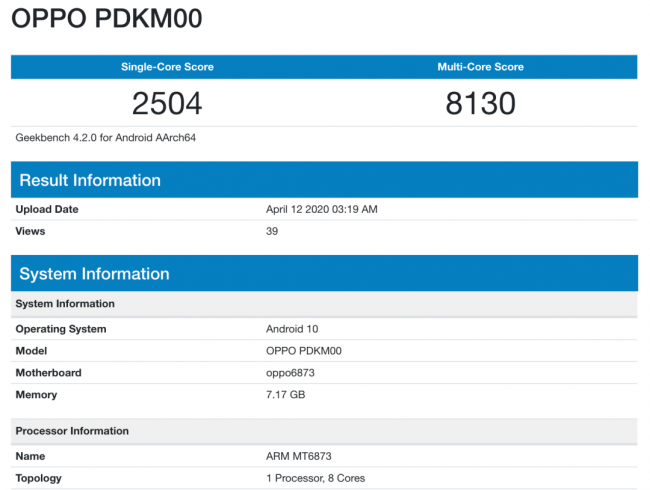Select the Single-Core Score header

pyautogui.click(x=167, y=67)
